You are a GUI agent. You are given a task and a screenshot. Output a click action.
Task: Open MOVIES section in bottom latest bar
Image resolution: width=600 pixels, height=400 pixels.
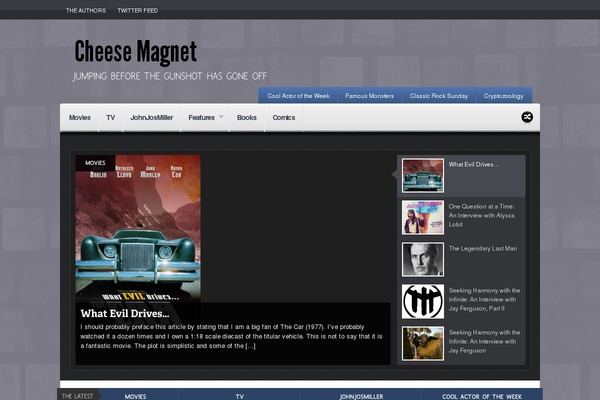[x=135, y=397]
